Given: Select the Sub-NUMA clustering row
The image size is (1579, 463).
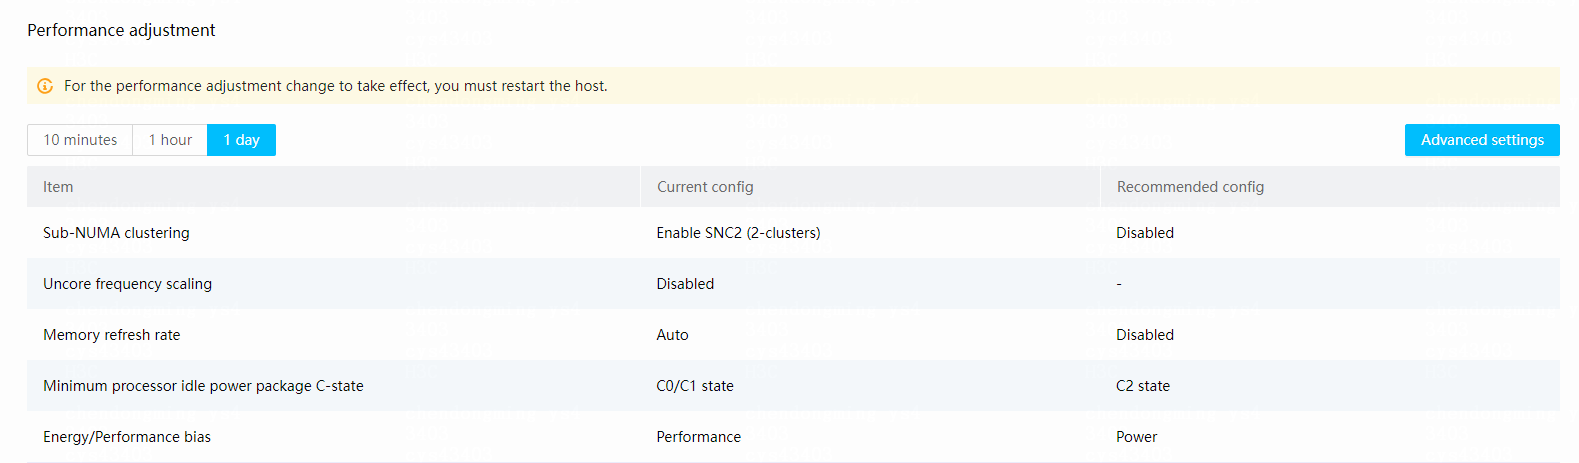Looking at the screenshot, I should 793,233.
